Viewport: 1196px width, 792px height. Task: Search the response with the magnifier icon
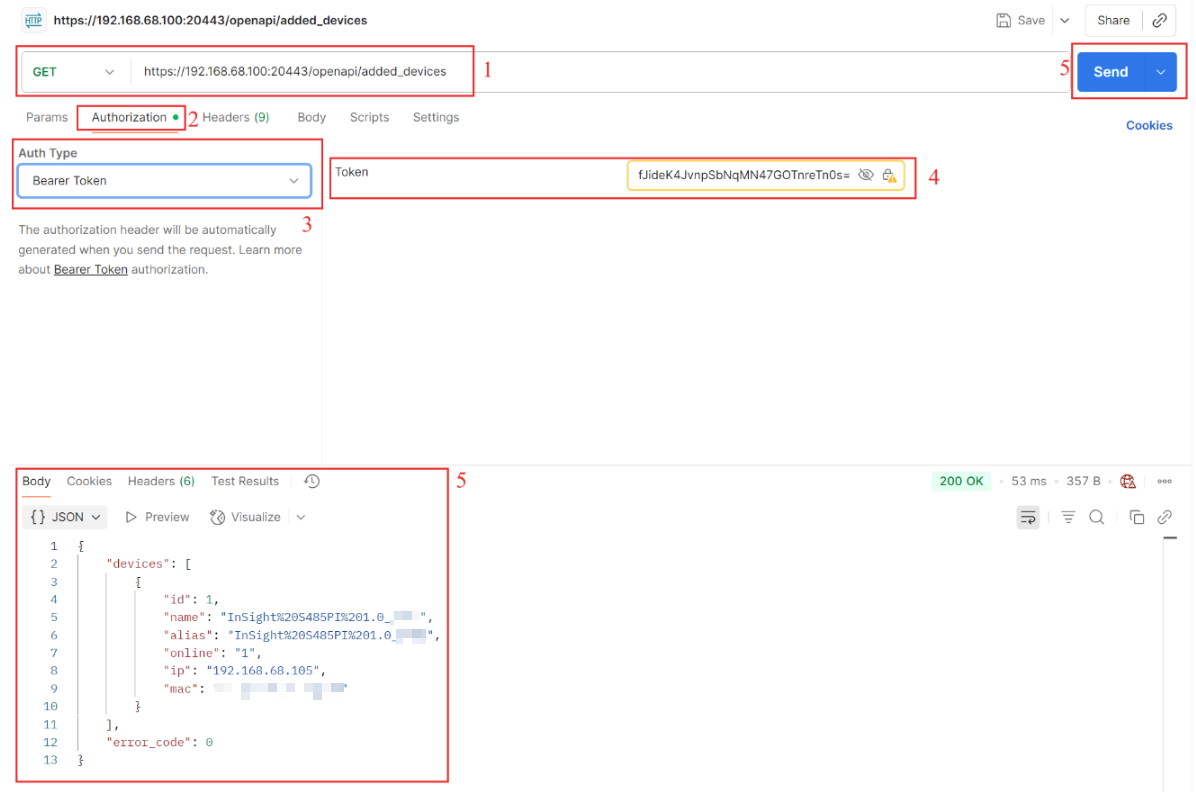coord(1096,517)
